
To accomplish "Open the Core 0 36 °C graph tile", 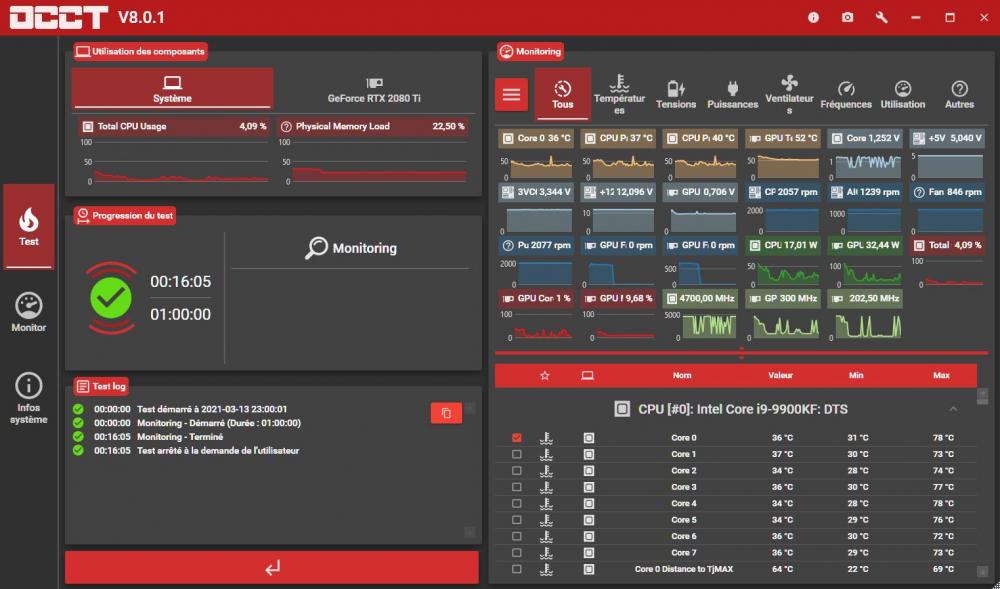I will pyautogui.click(x=536, y=156).
